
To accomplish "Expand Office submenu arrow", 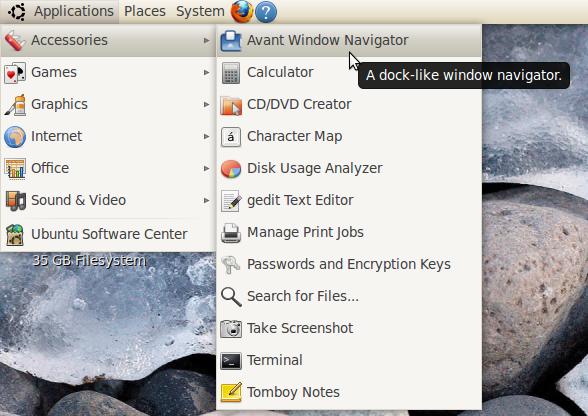I will tap(207, 168).
